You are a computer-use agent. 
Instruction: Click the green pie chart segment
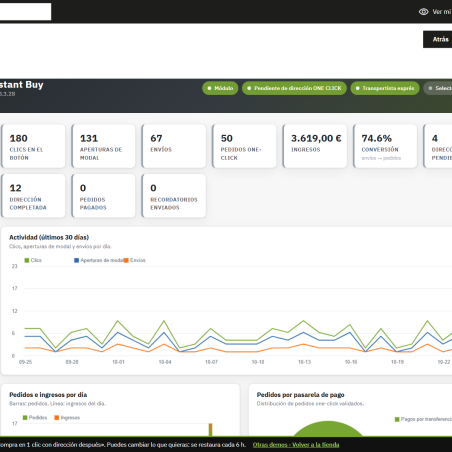[x=328, y=429]
